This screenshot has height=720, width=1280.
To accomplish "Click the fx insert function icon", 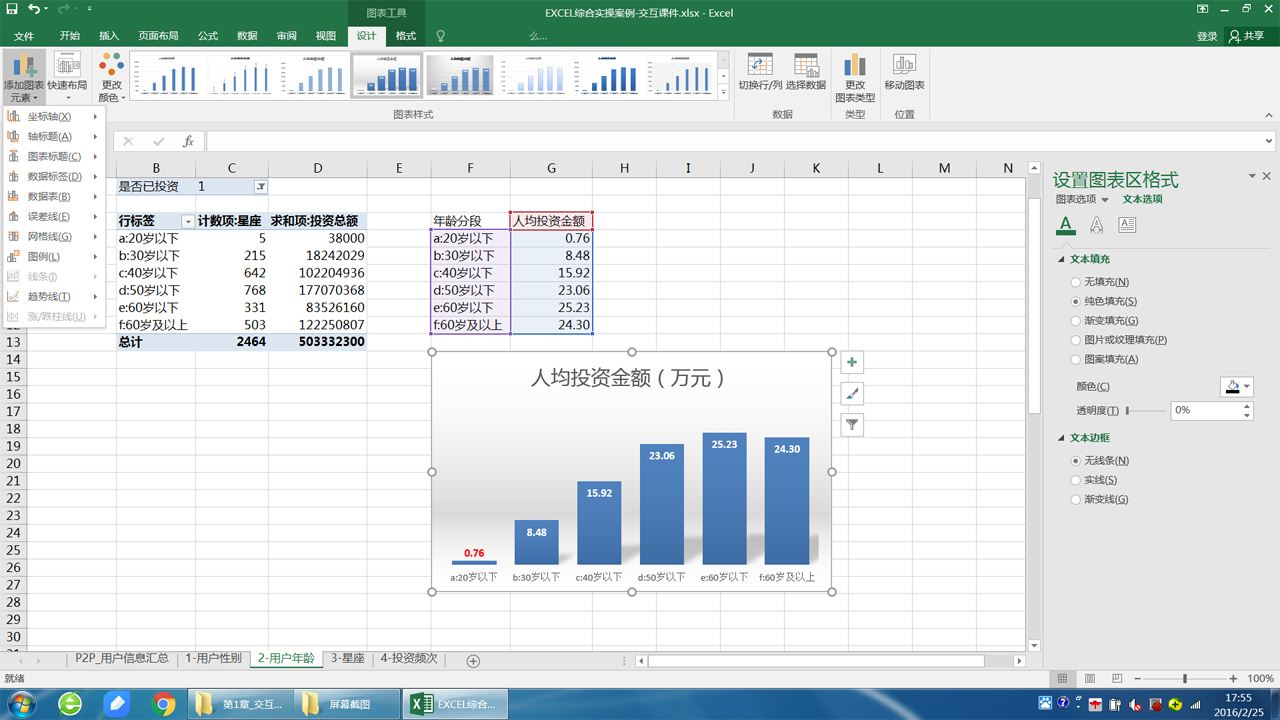I will [188, 142].
